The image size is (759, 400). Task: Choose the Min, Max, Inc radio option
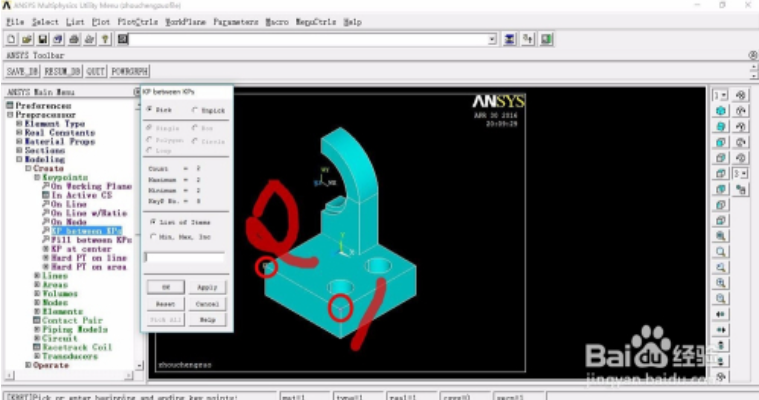(153, 237)
